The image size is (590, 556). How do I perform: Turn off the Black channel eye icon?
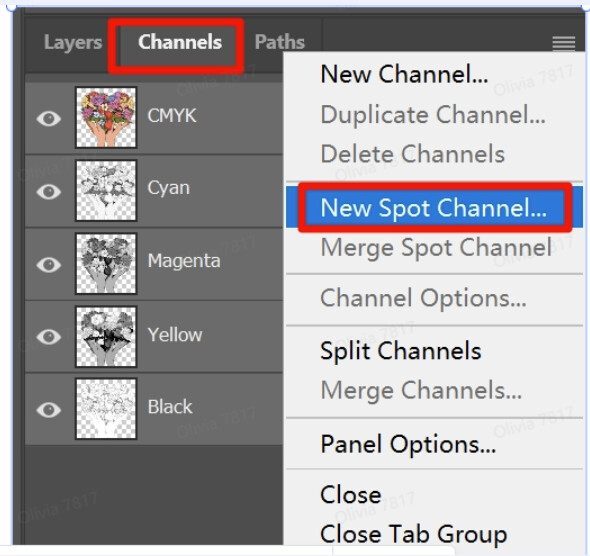point(49,410)
